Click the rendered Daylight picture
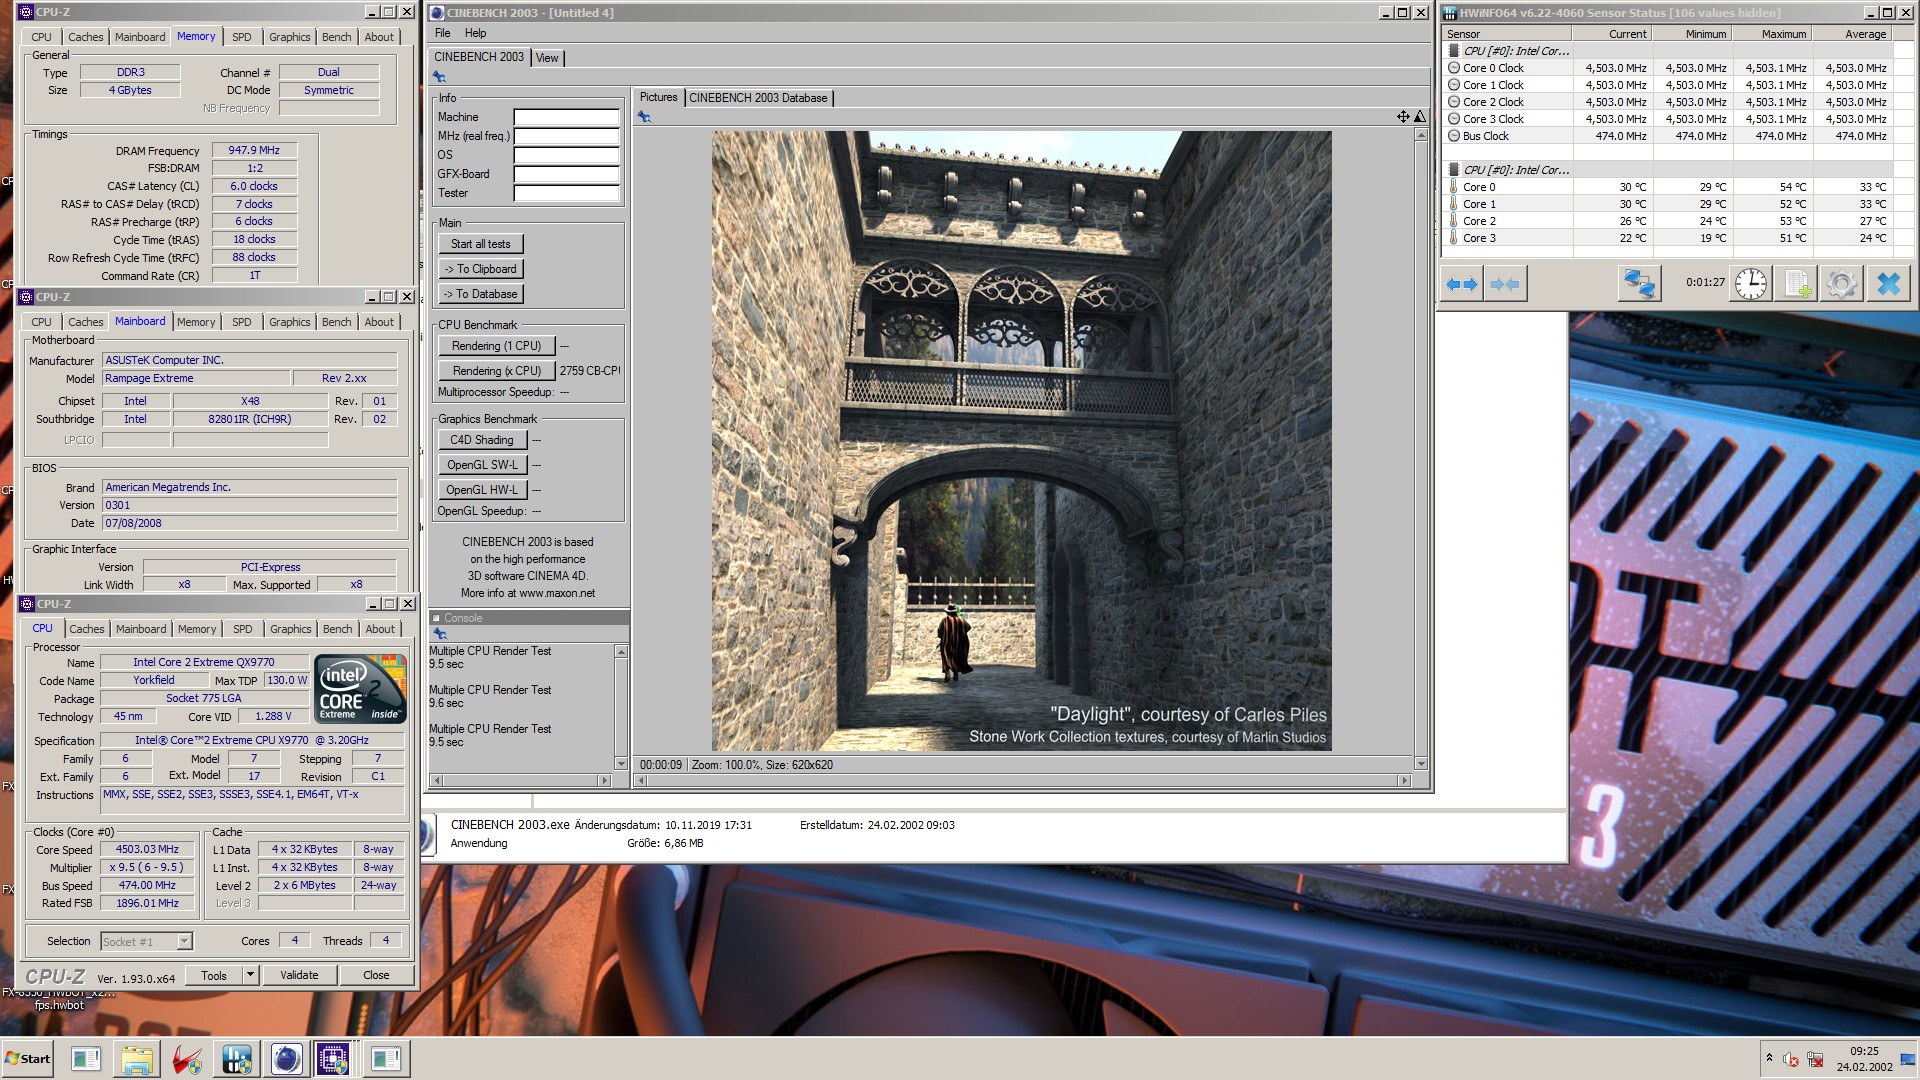Viewport: 1920px width, 1080px height. 1021,441
